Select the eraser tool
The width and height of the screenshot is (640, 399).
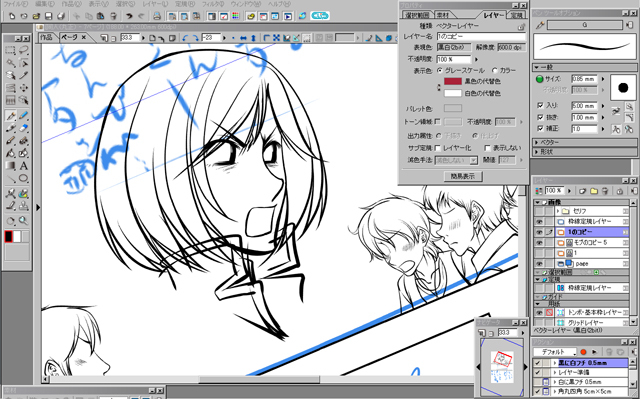[23, 128]
